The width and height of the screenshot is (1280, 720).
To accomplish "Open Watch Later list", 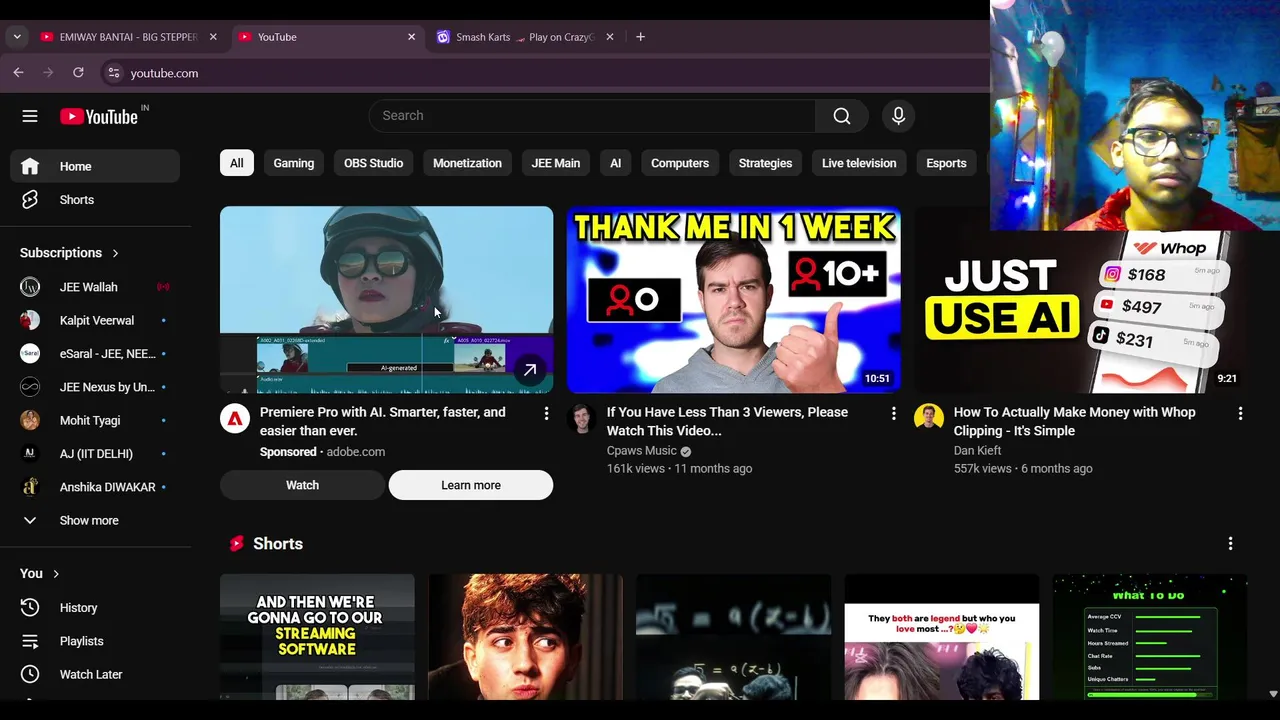I will [x=95, y=675].
